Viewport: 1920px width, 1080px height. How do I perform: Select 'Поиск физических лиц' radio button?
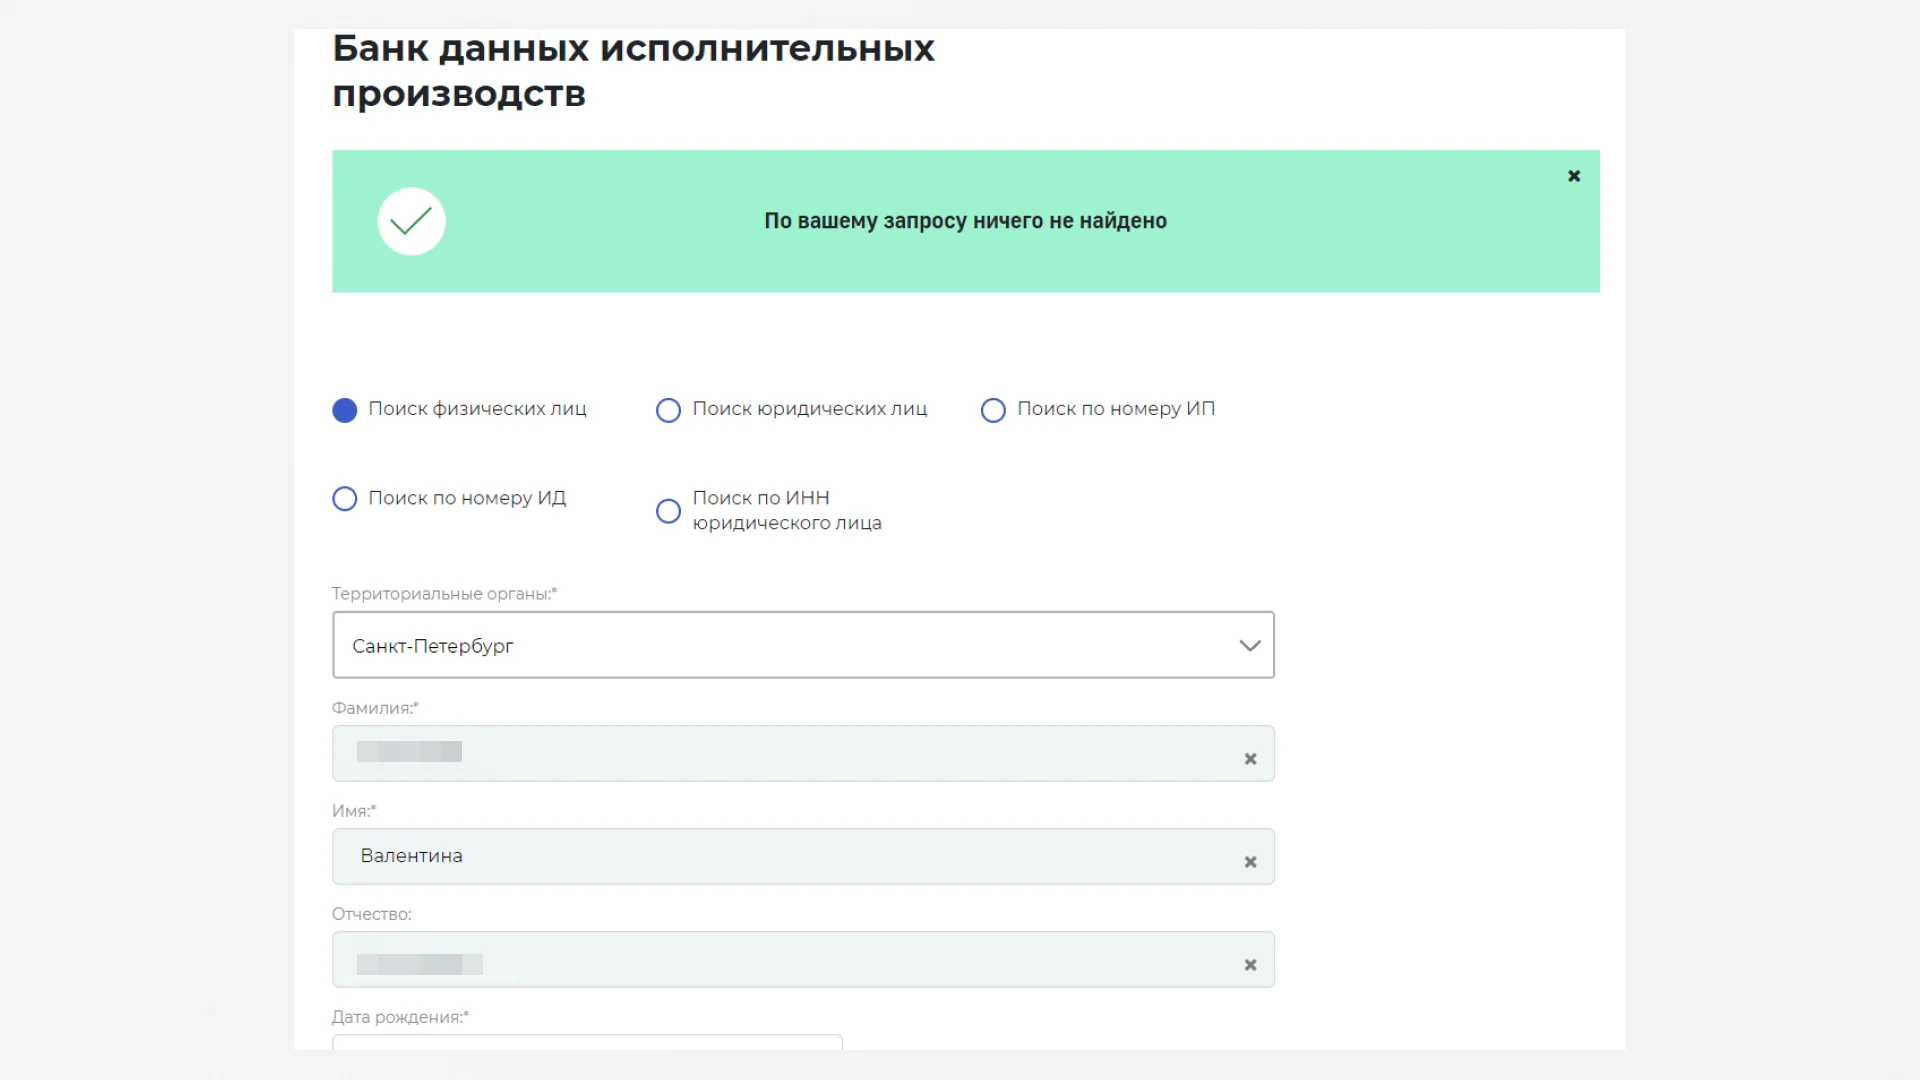[345, 410]
